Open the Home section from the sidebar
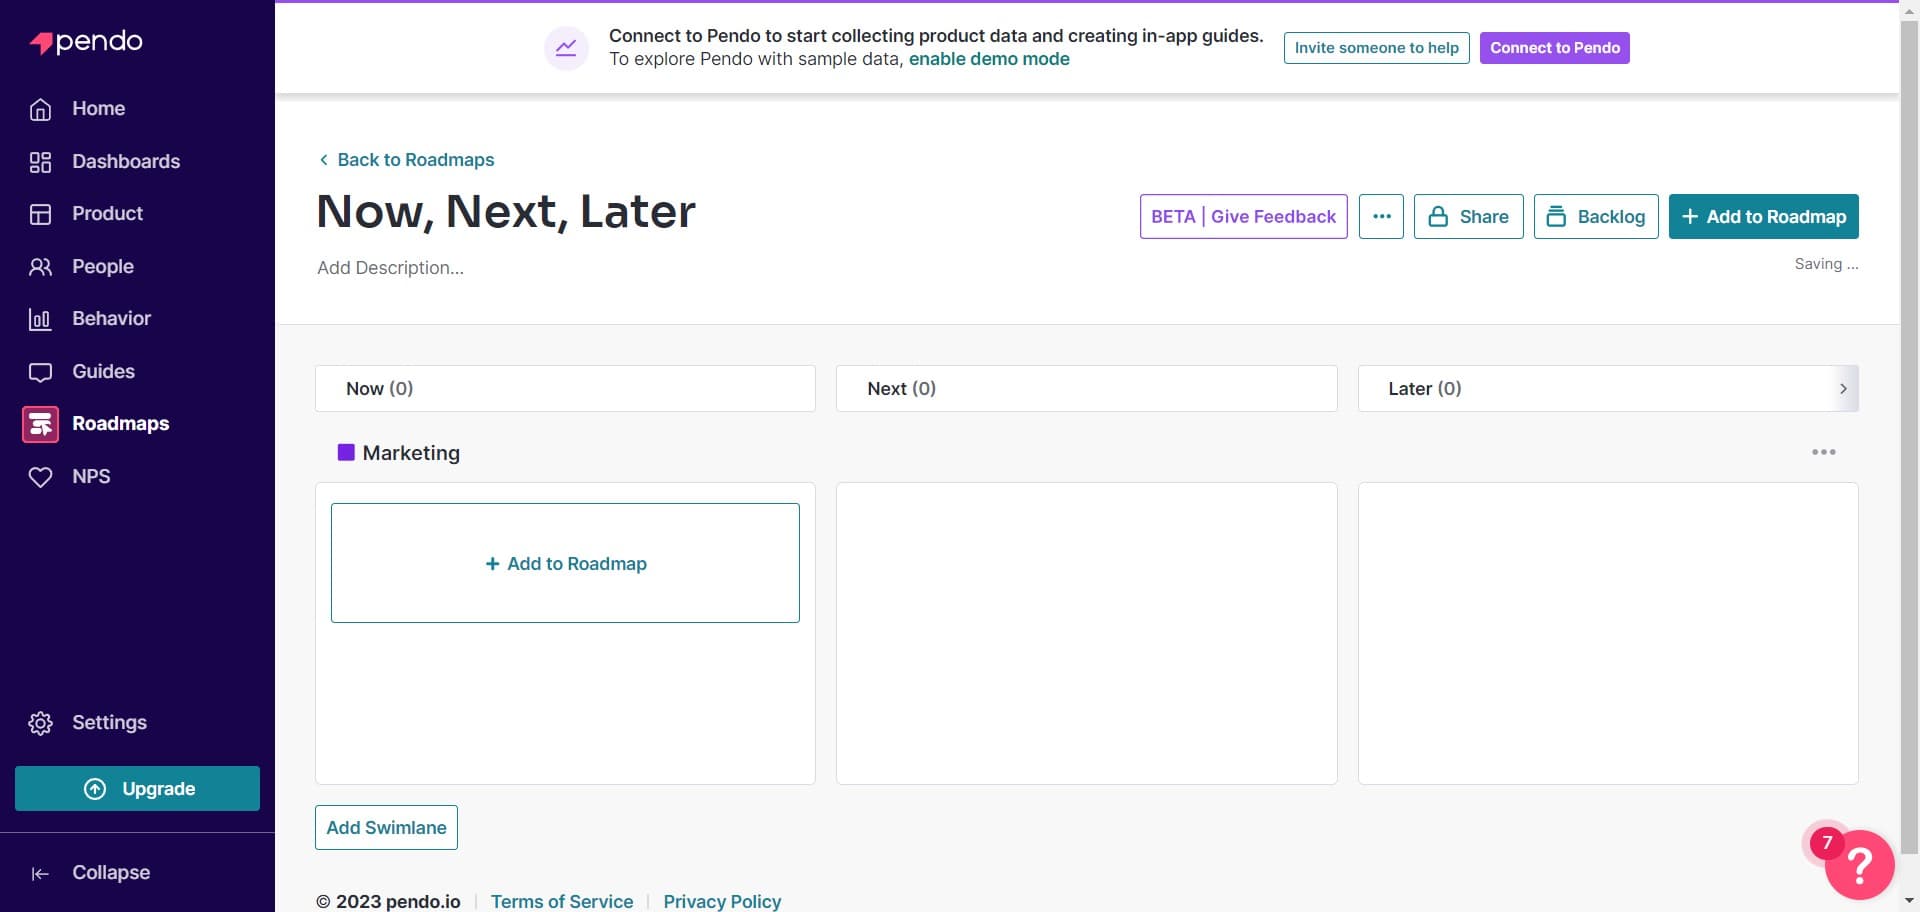Screen dimensions: 1920x912 pos(97,108)
